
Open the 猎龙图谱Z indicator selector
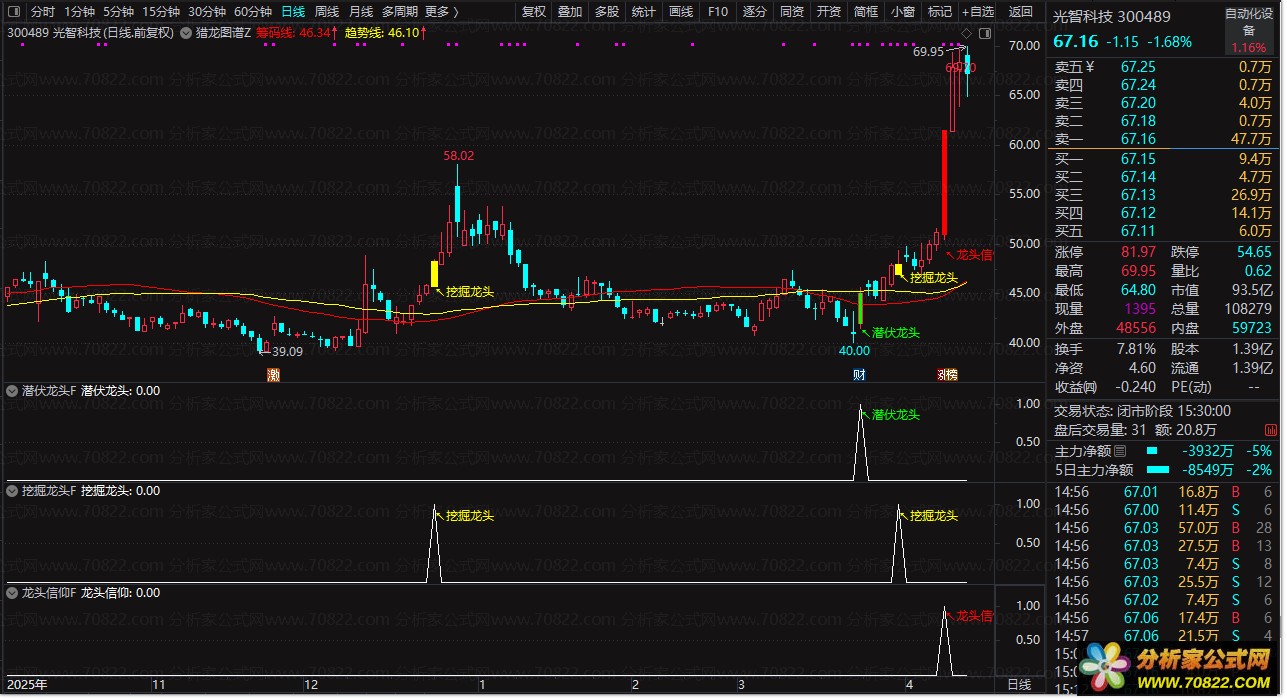coord(223,33)
